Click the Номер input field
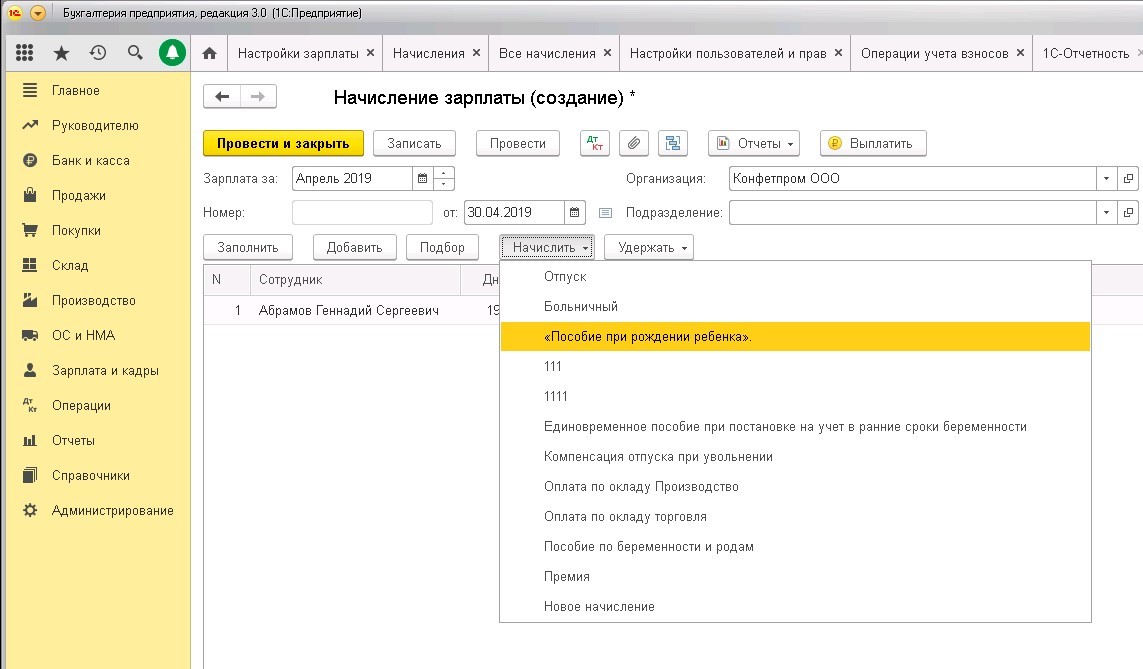 (362, 212)
